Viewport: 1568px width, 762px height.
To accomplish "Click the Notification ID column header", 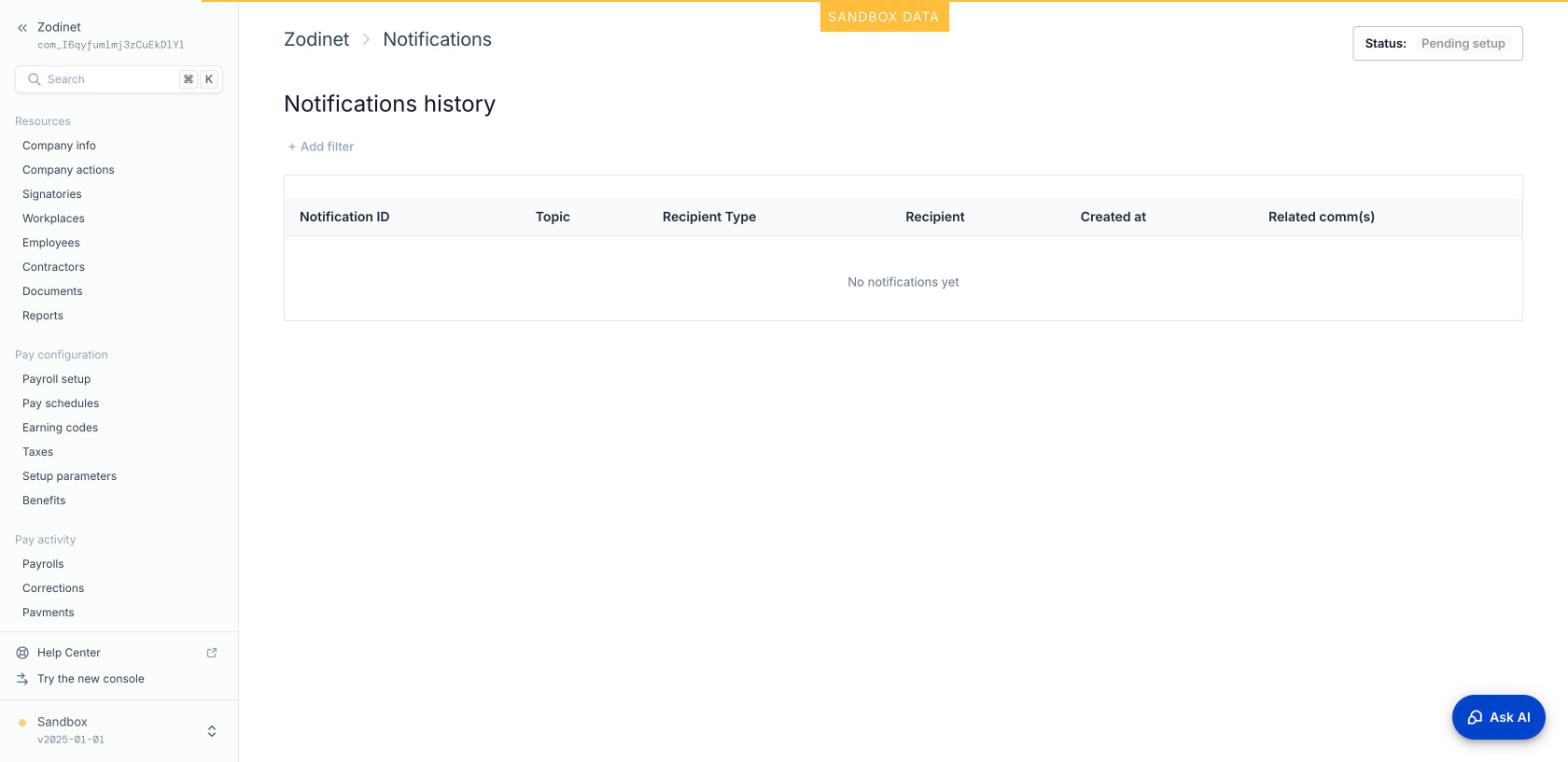I will [x=344, y=217].
